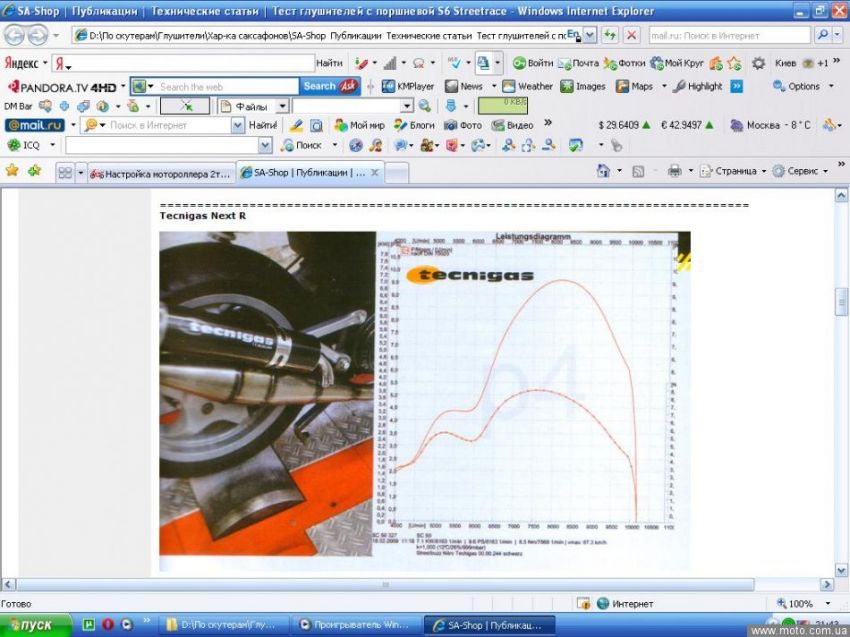Click the horizontal scrollbar right arrow
The width and height of the screenshot is (850, 637).
coord(827,584)
